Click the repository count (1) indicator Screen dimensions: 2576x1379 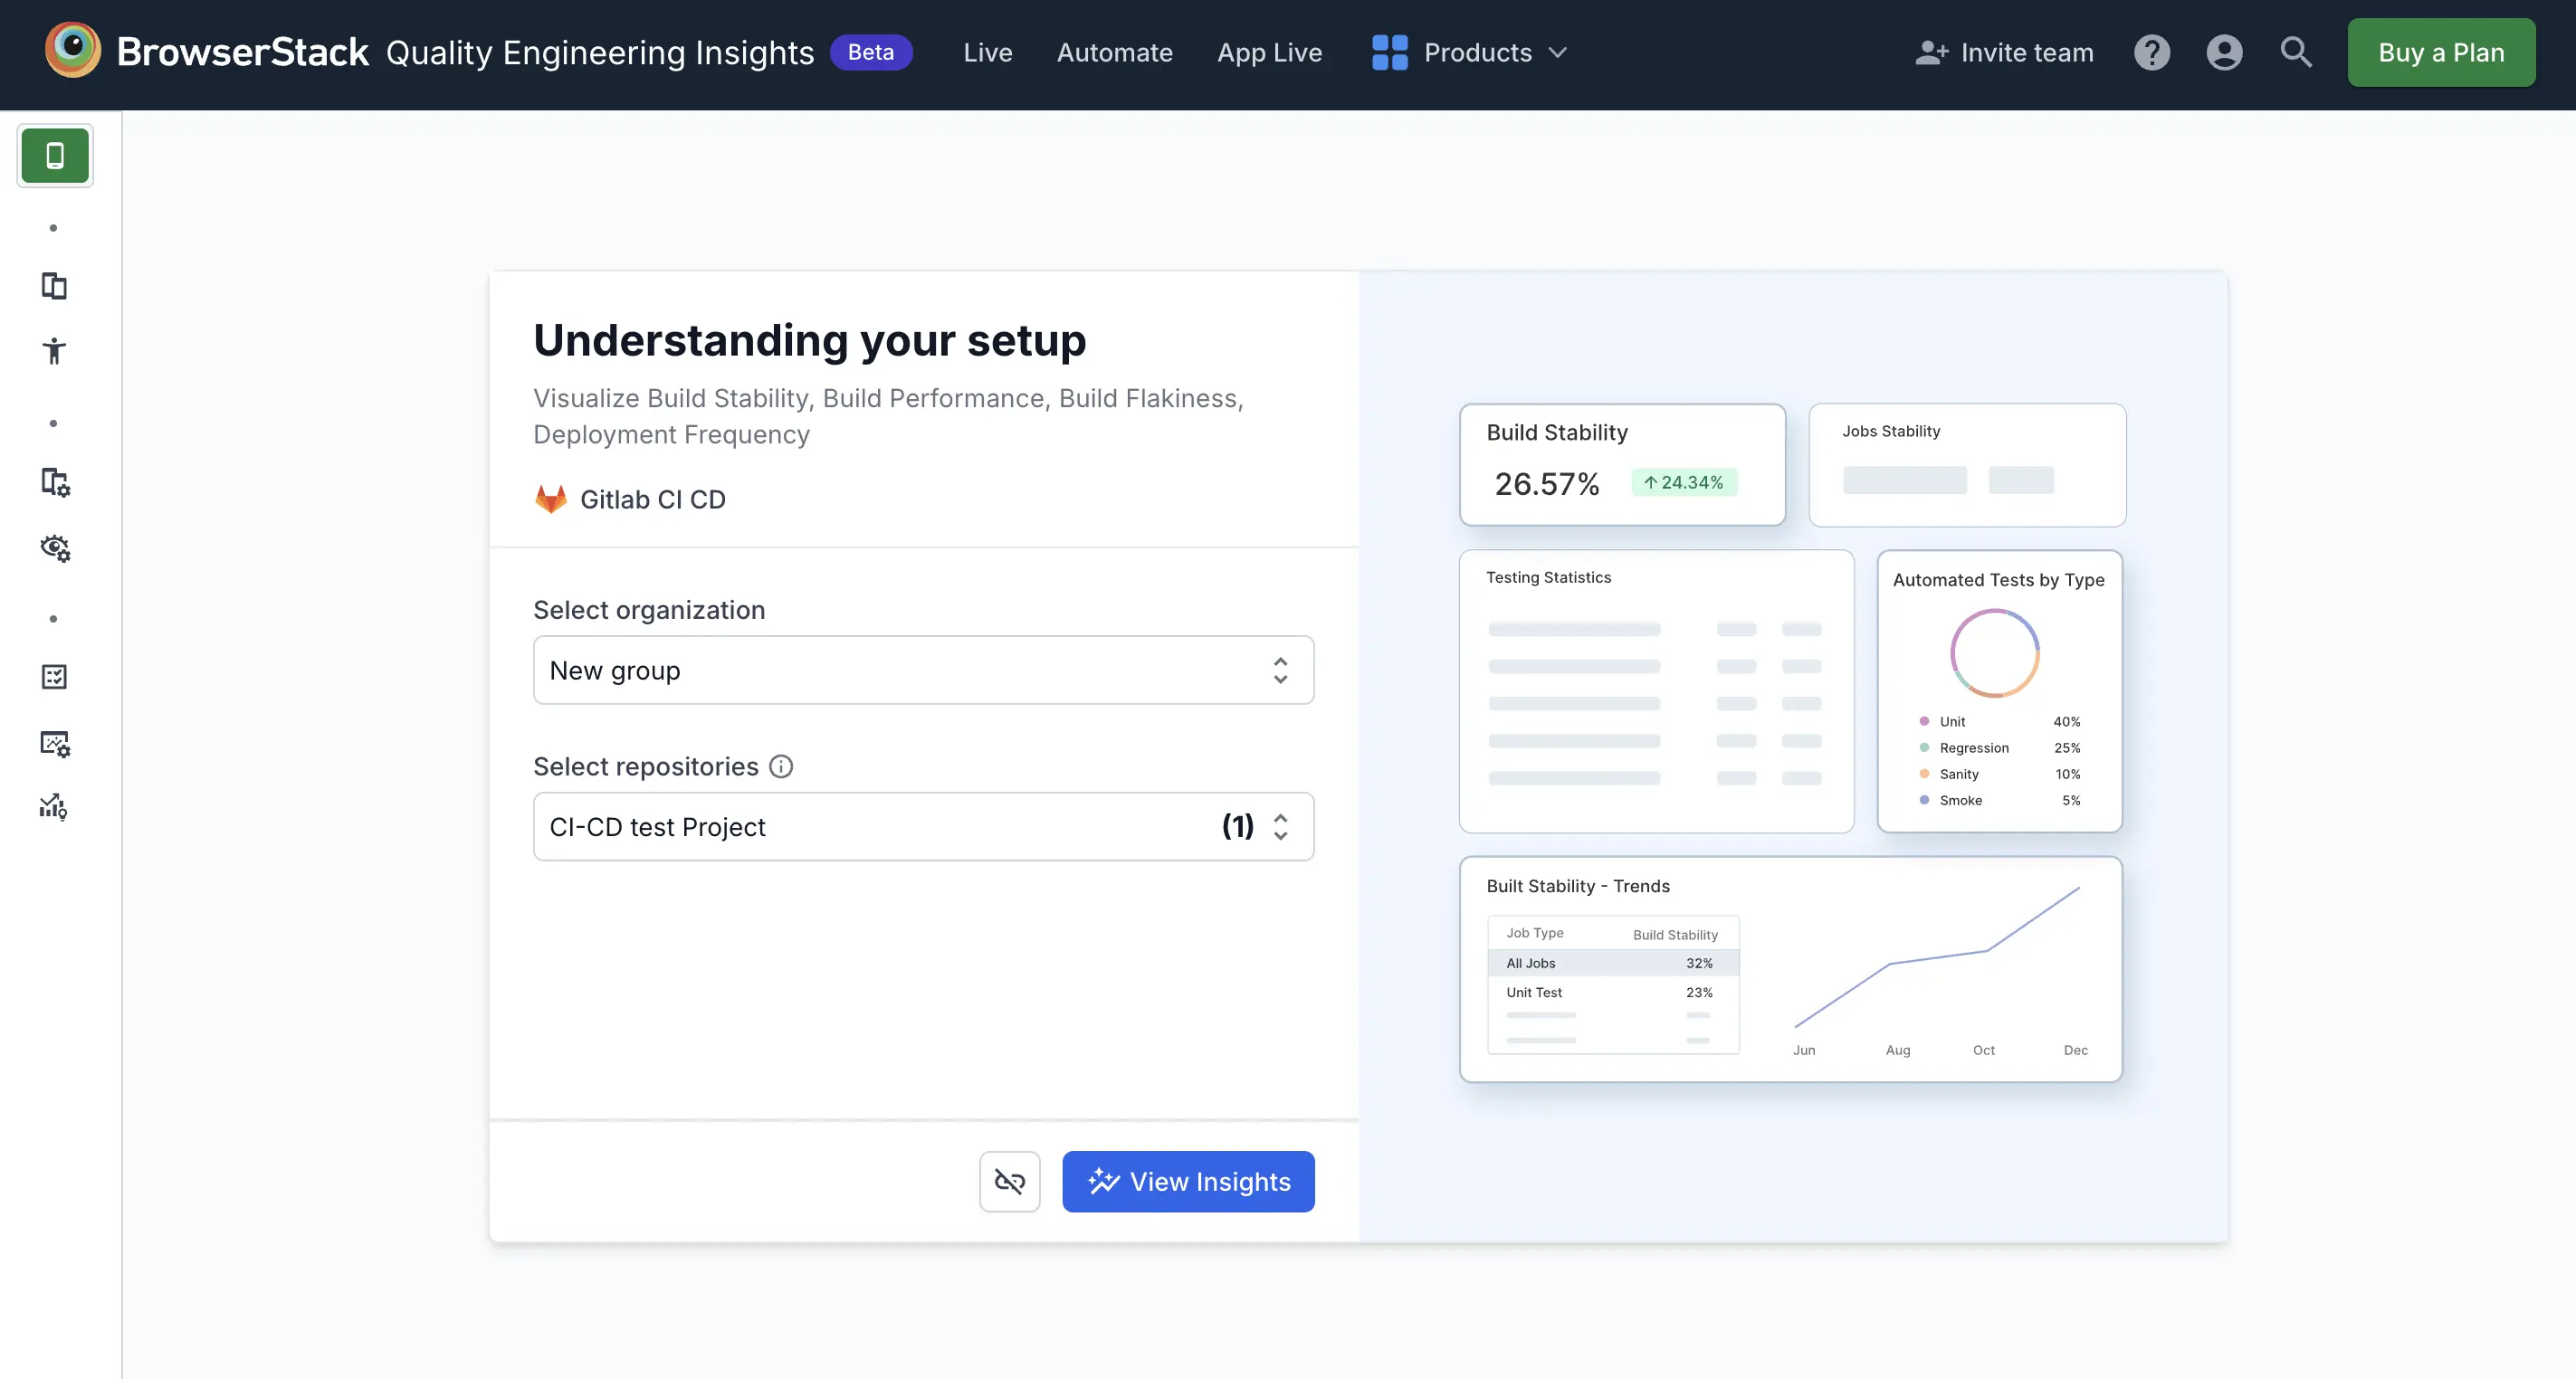(x=1237, y=826)
